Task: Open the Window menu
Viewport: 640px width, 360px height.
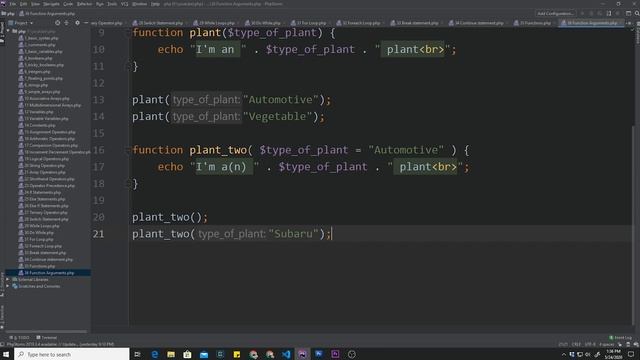Action: [x=139, y=4]
